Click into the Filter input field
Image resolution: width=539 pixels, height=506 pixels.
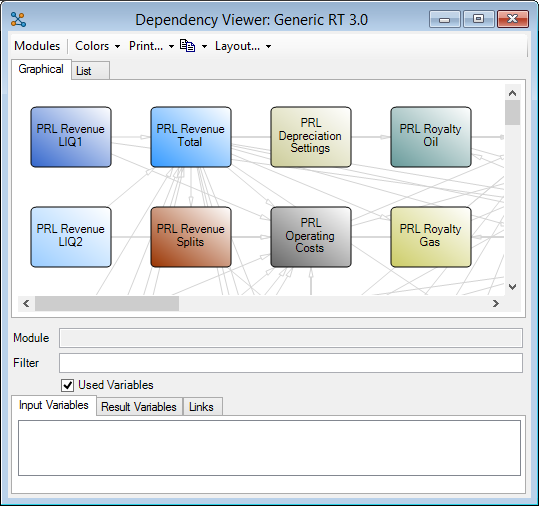click(x=291, y=363)
